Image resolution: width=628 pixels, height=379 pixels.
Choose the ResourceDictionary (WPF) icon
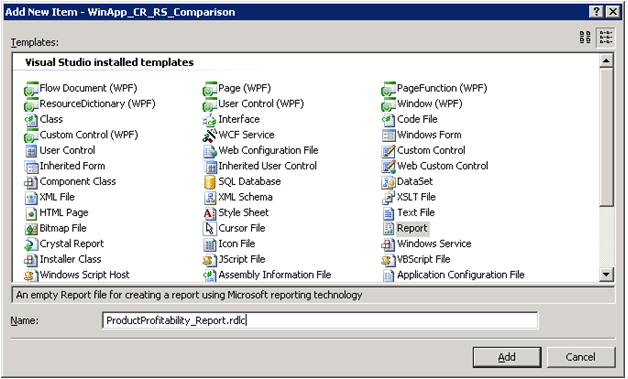point(31,104)
